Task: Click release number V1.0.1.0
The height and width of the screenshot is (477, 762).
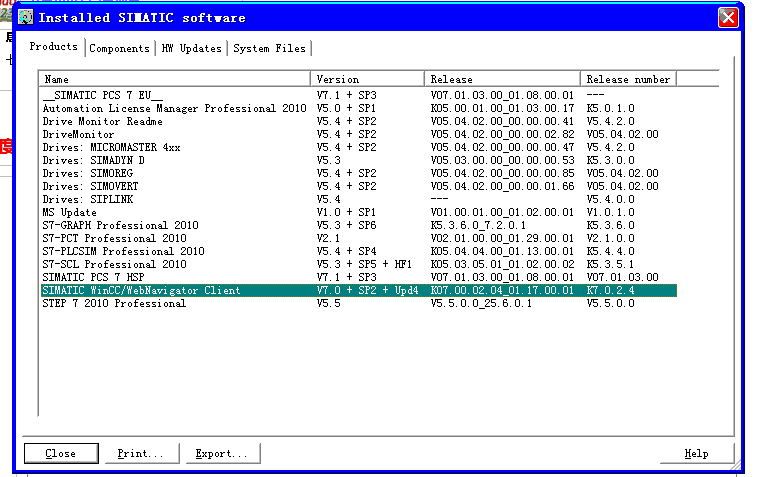Action: (x=610, y=212)
